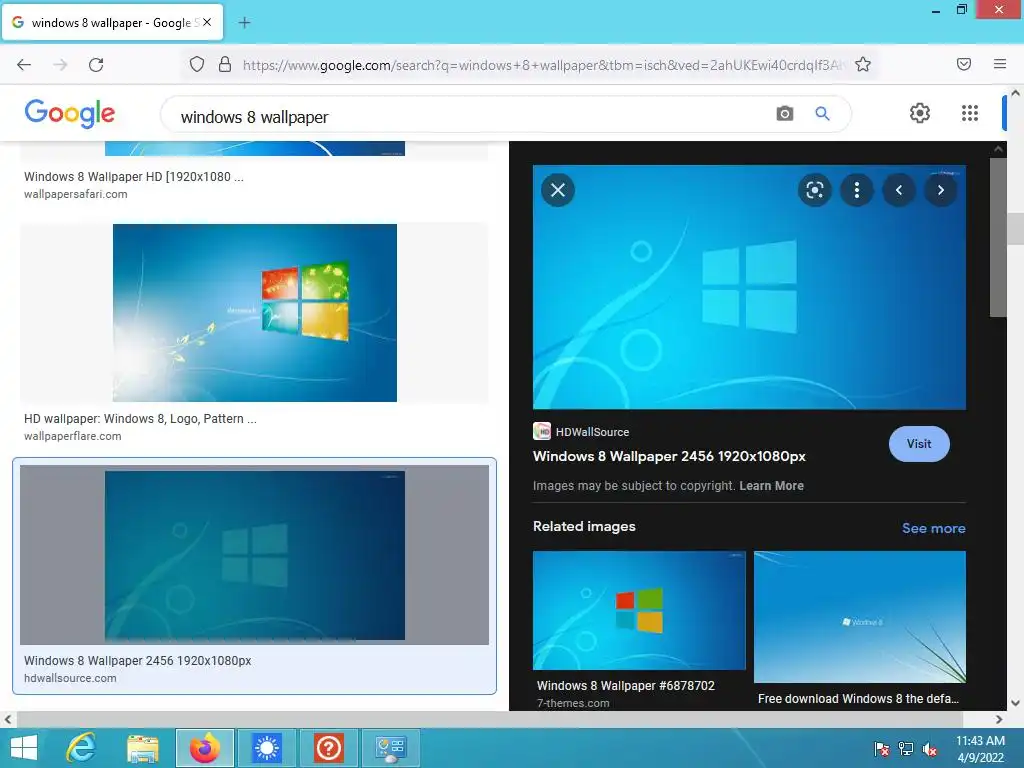Viewport: 1024px width, 768px height.
Task: Launch Internet Explorer from the taskbar
Action: click(82, 748)
